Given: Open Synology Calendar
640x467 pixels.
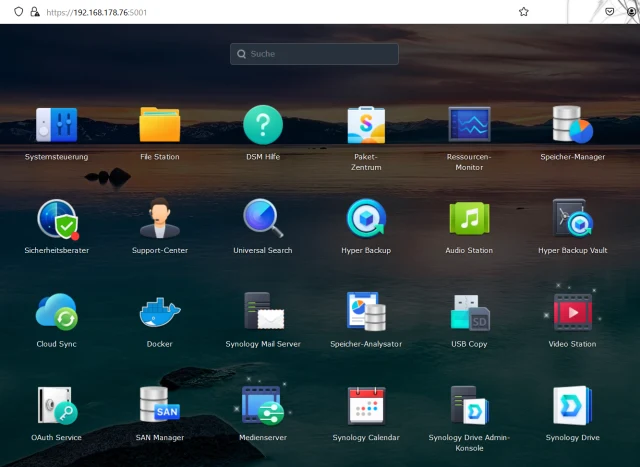Looking at the screenshot, I should 366,406.
